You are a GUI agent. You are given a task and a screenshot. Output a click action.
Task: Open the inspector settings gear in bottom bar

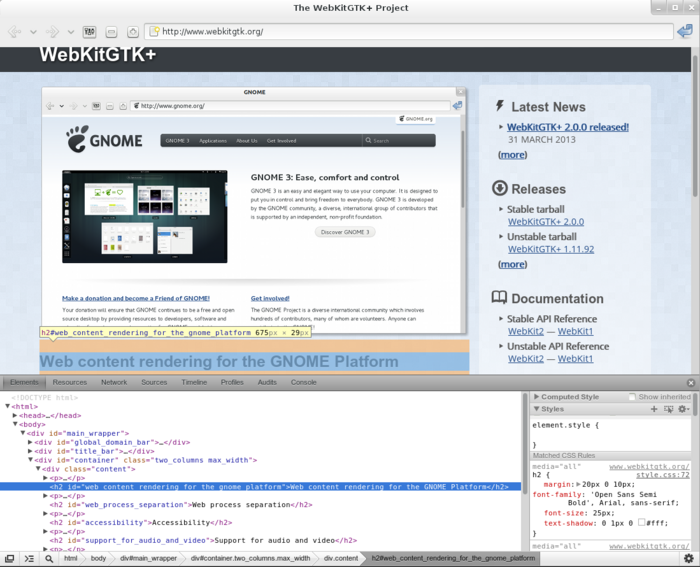(688, 559)
